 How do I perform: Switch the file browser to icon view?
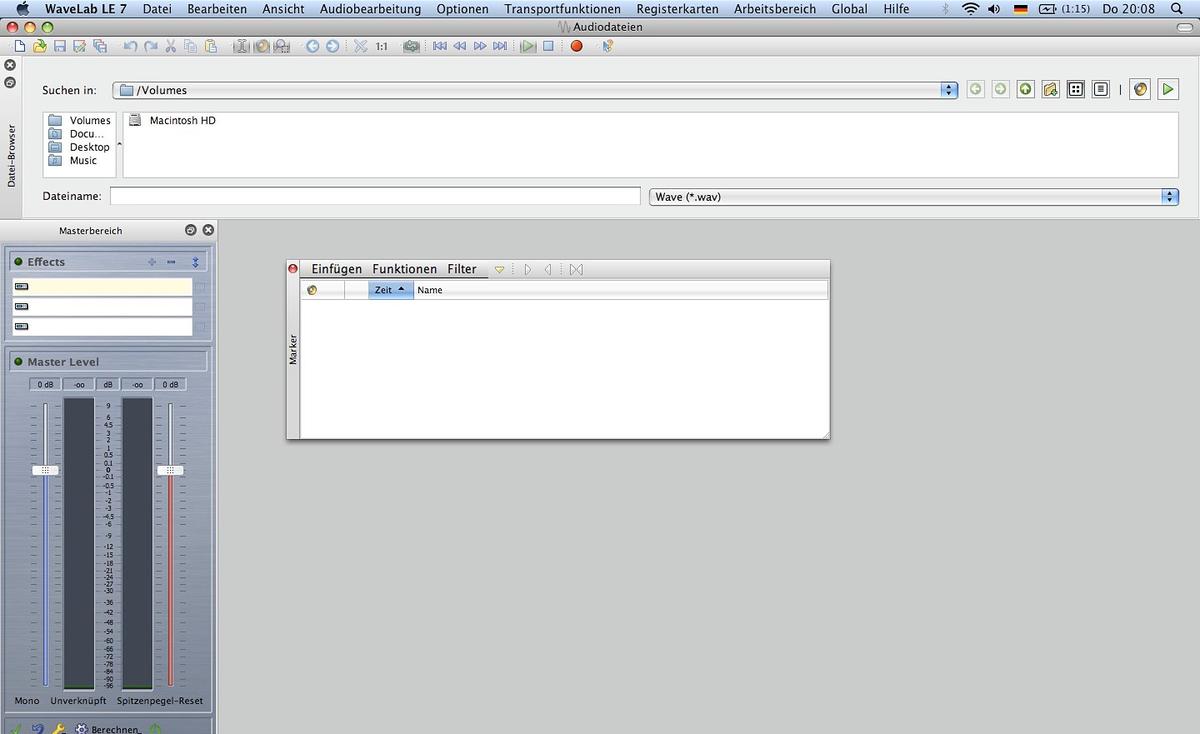point(1076,89)
